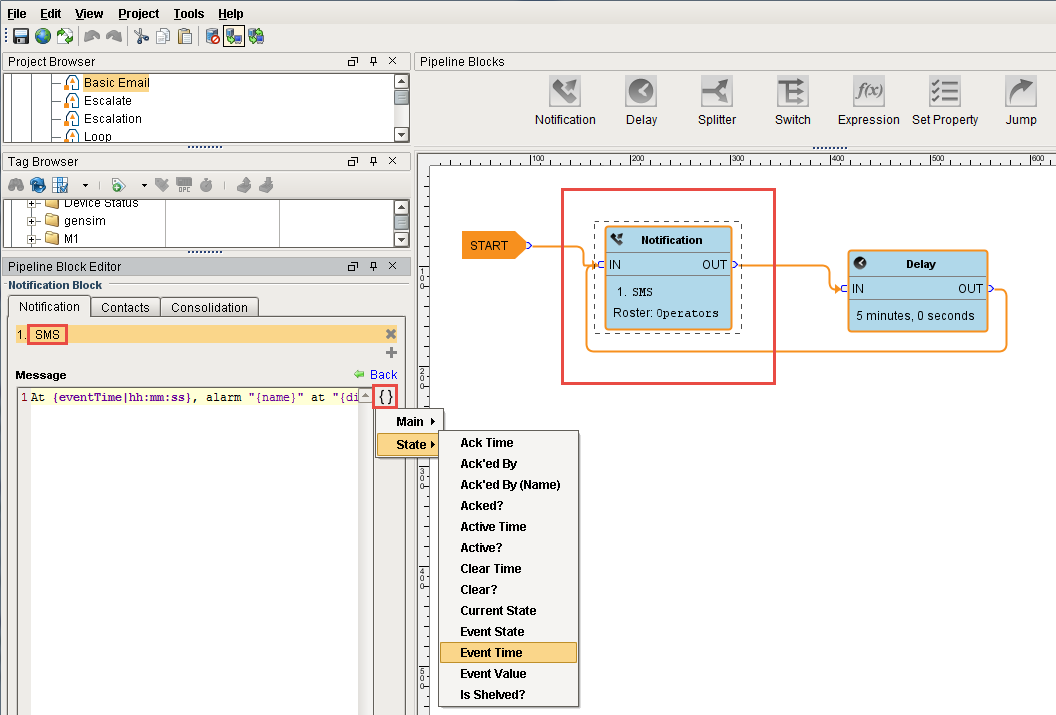
Task: Toggle pin on the Project Browser panel
Action: click(373, 62)
